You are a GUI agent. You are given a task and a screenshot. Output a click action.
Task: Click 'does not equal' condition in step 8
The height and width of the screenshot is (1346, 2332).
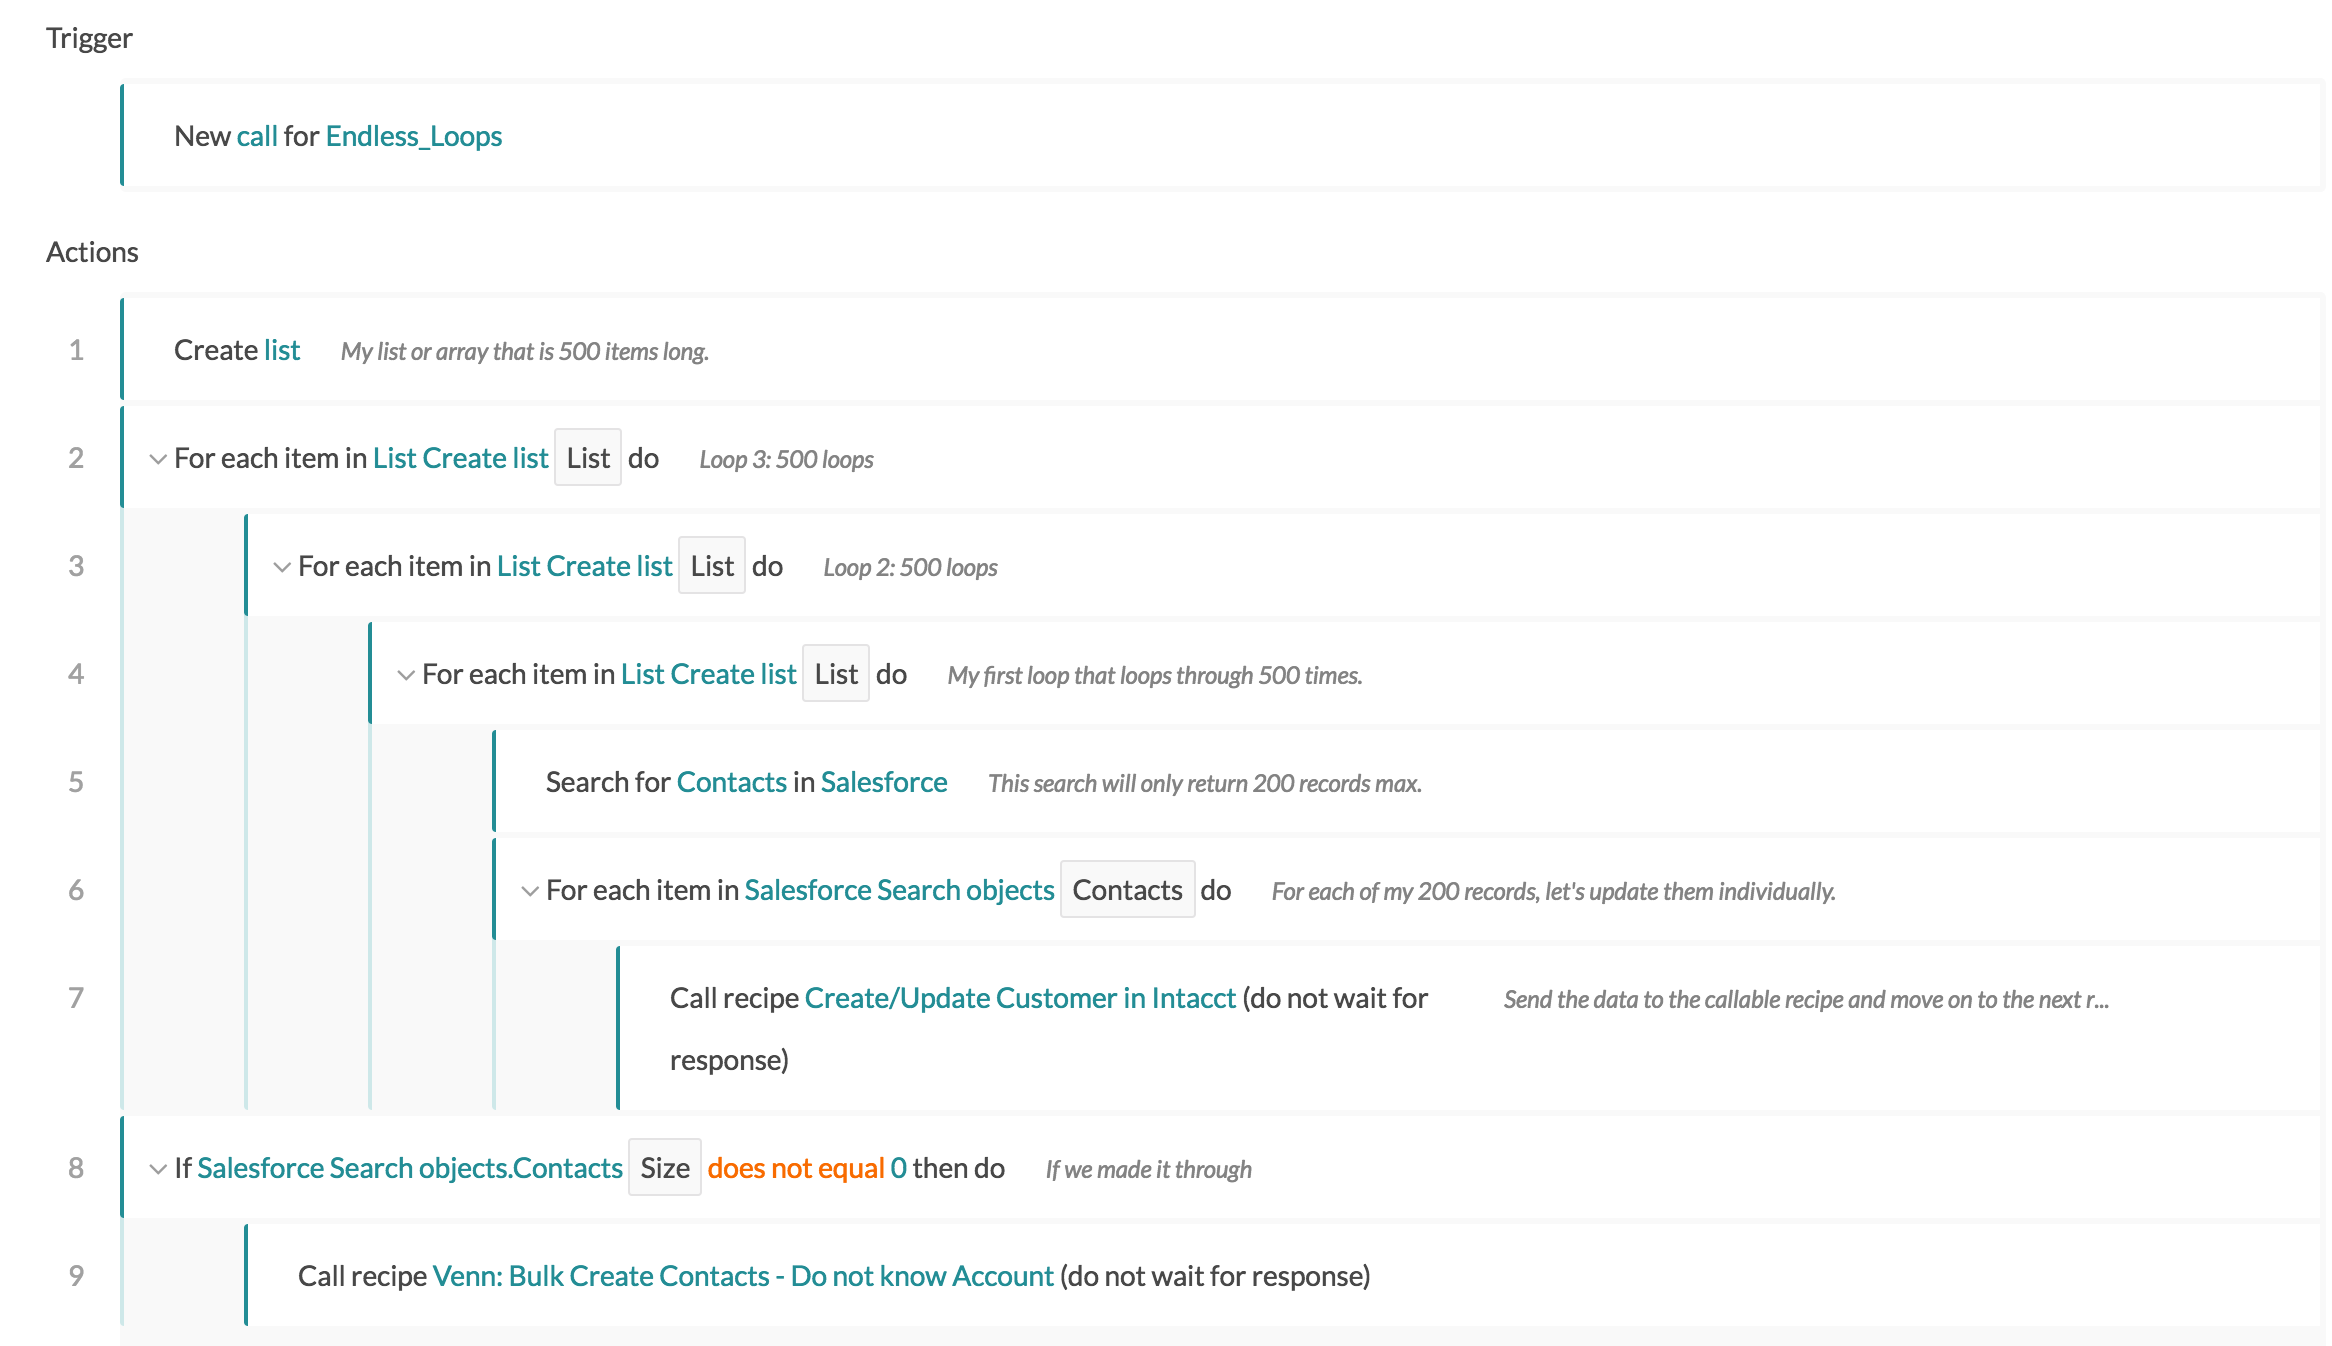point(796,1168)
